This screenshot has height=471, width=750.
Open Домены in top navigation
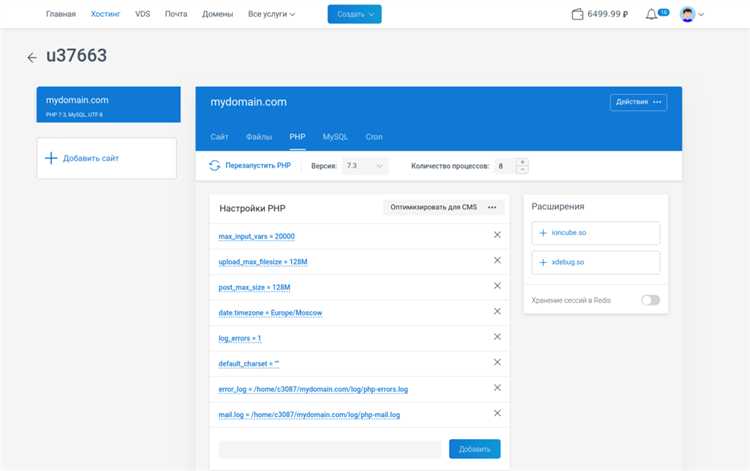pyautogui.click(x=218, y=14)
